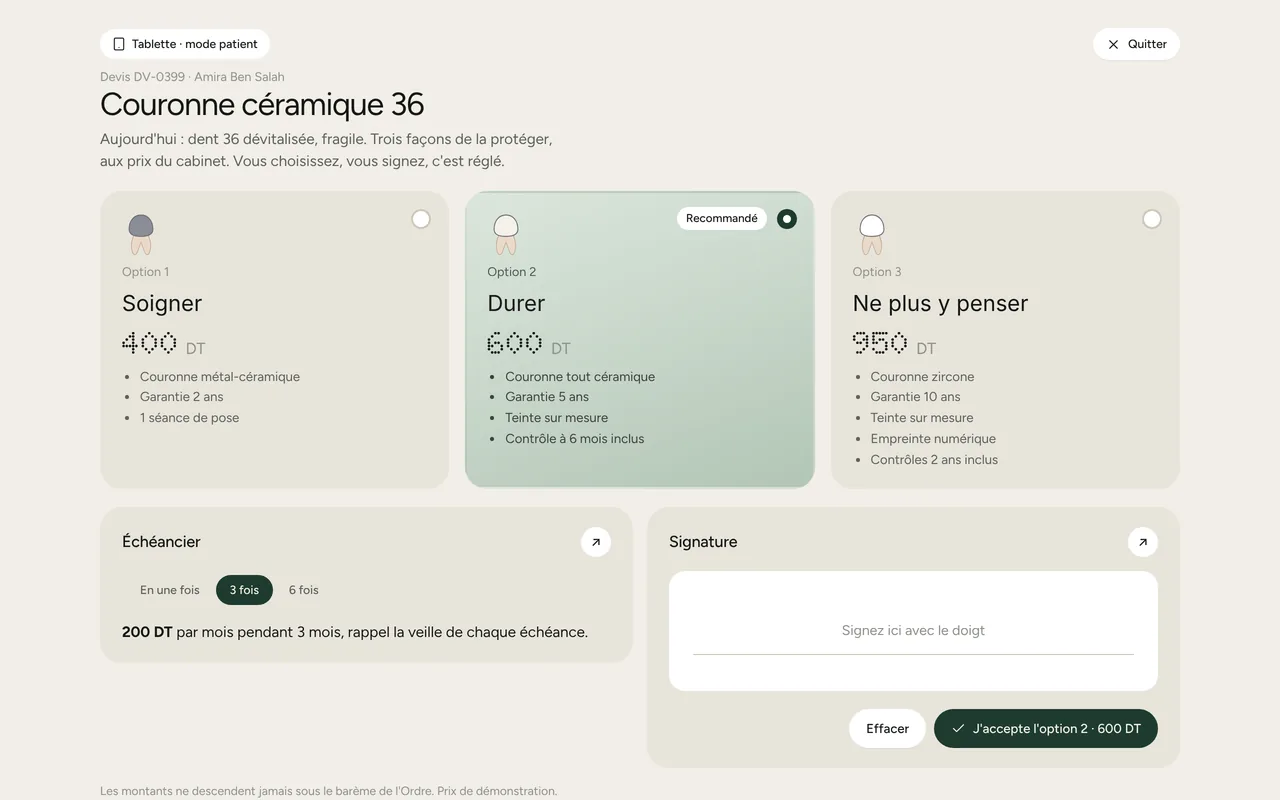Click the Ne plus y penser title
This screenshot has height=800, width=1280.
(x=940, y=303)
